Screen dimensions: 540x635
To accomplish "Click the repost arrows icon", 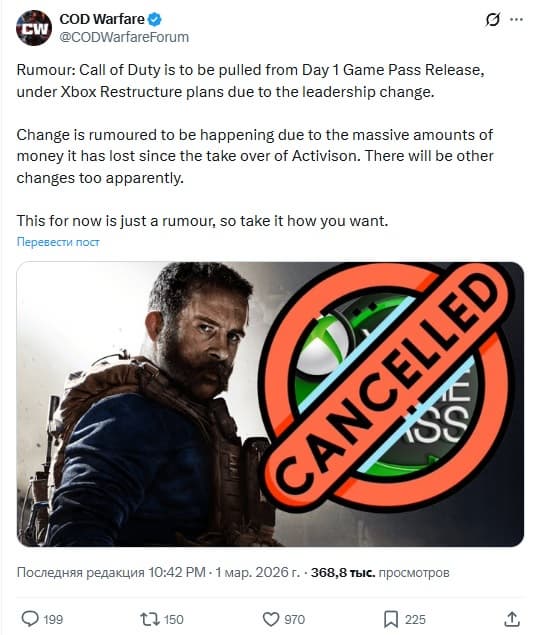I will point(149,619).
